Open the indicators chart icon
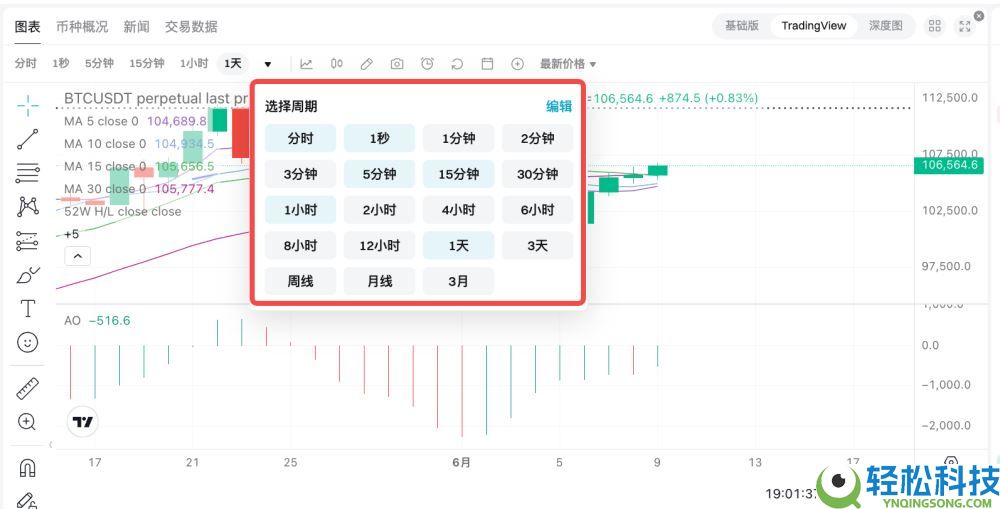This screenshot has height=509, width=1000. [x=306, y=64]
